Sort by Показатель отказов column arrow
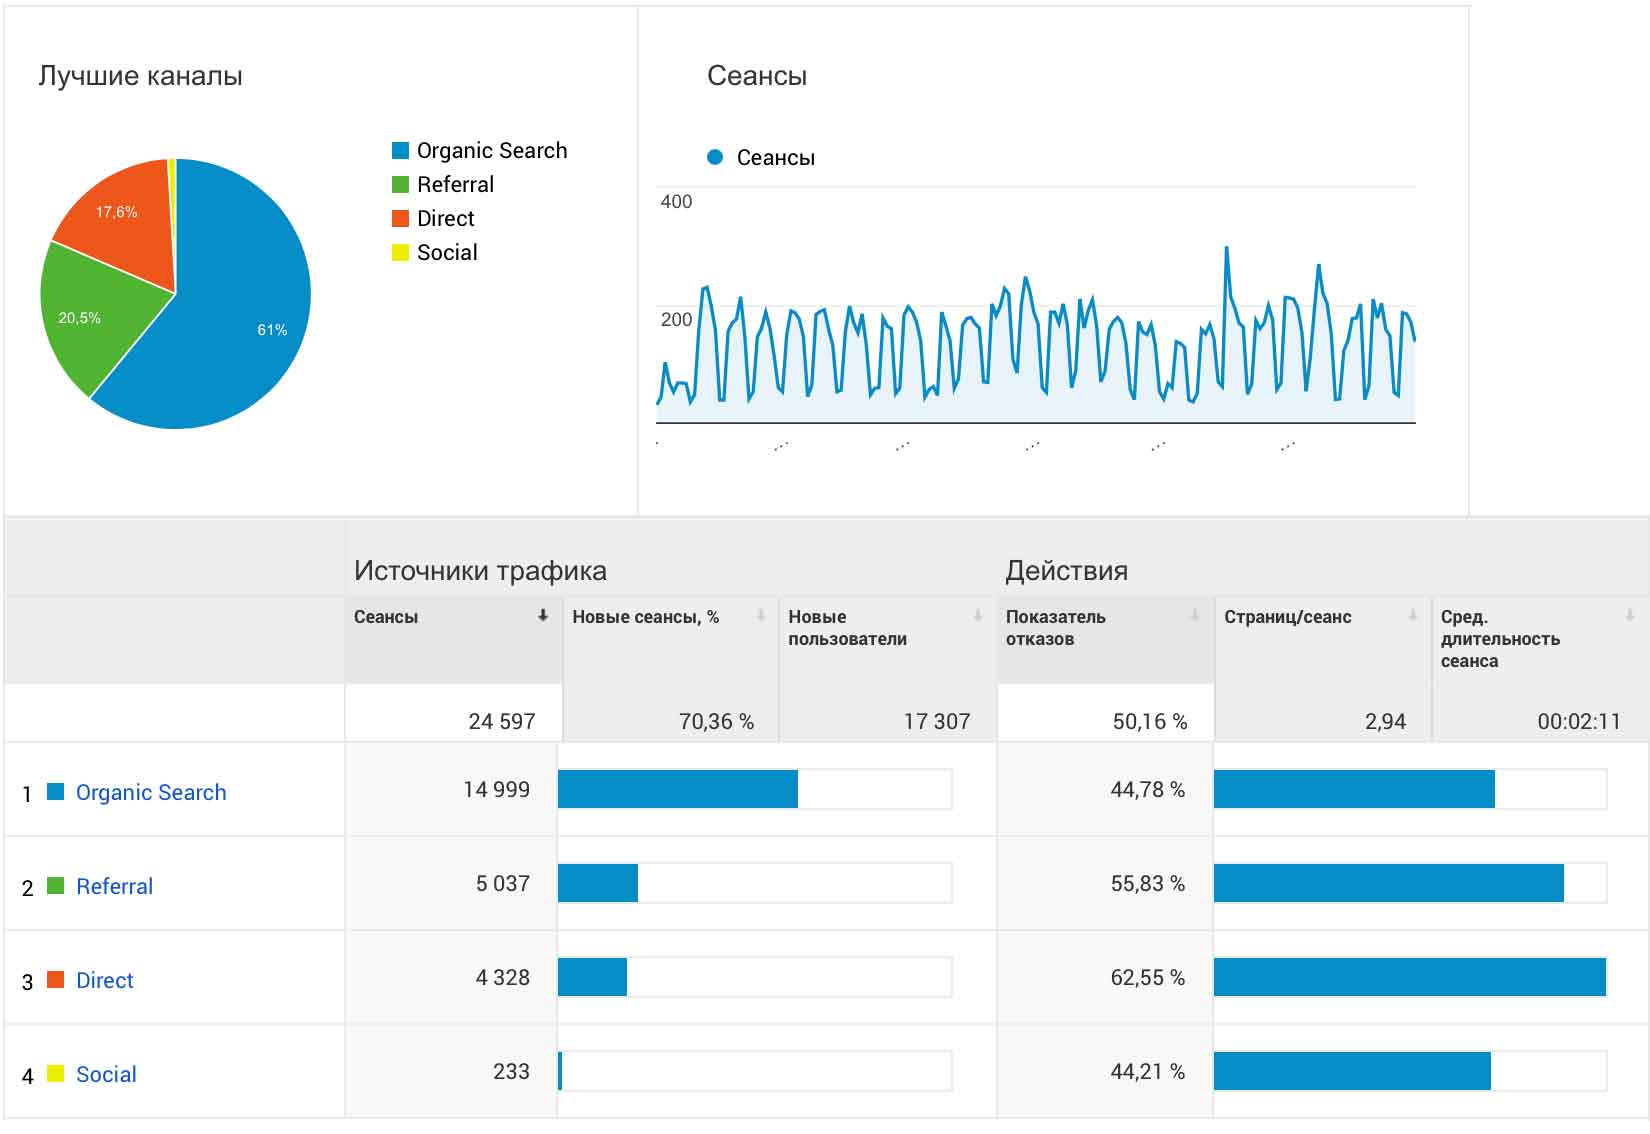This screenshot has width=1650, height=1134. pos(1194,616)
